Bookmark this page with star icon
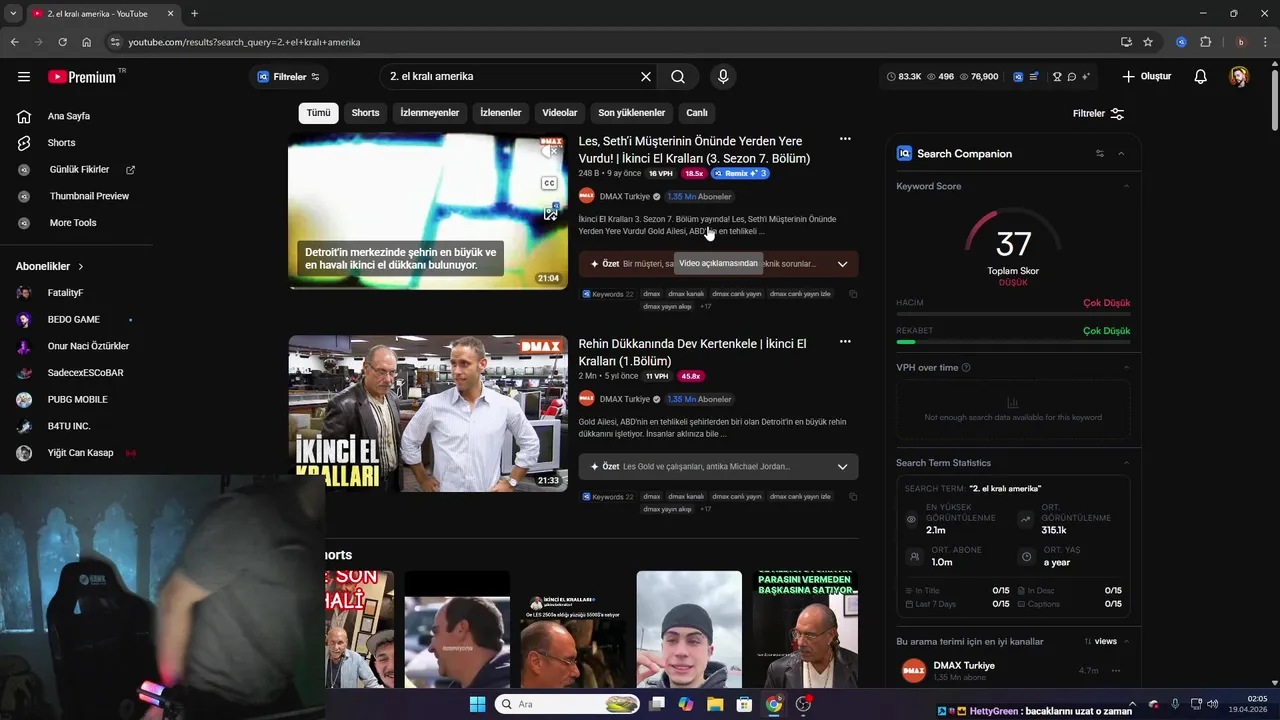Image resolution: width=1280 pixels, height=720 pixels. 1148,42
